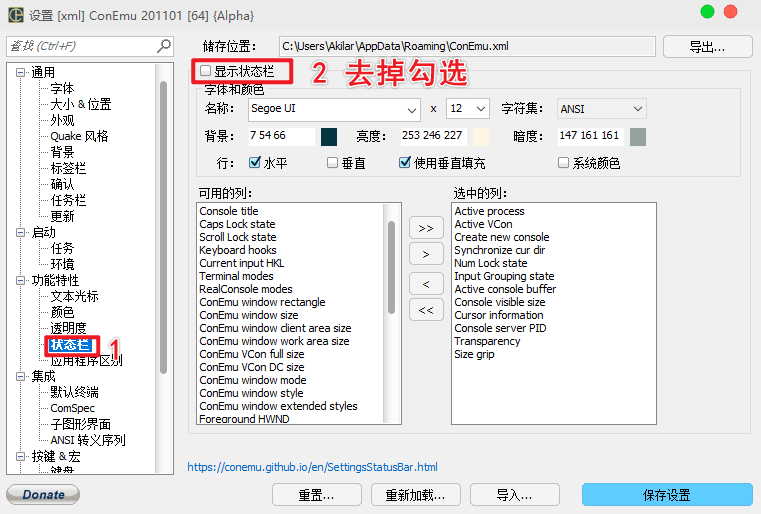Click the search magnifier icon
This screenshot has width=761, height=514.
[164, 46]
